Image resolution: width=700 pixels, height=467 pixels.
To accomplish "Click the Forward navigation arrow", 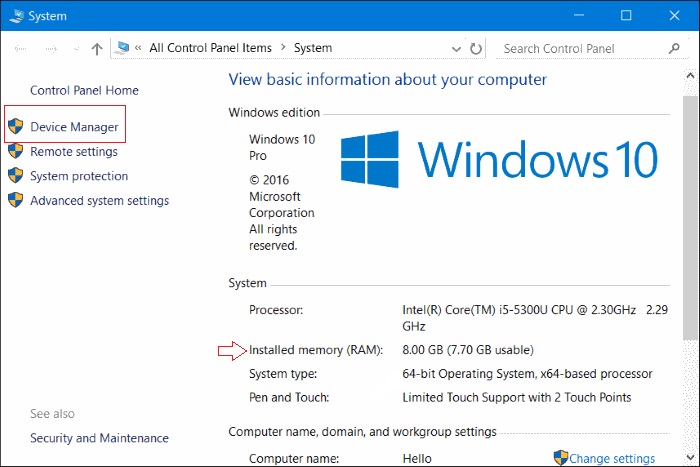I will 51,48.
